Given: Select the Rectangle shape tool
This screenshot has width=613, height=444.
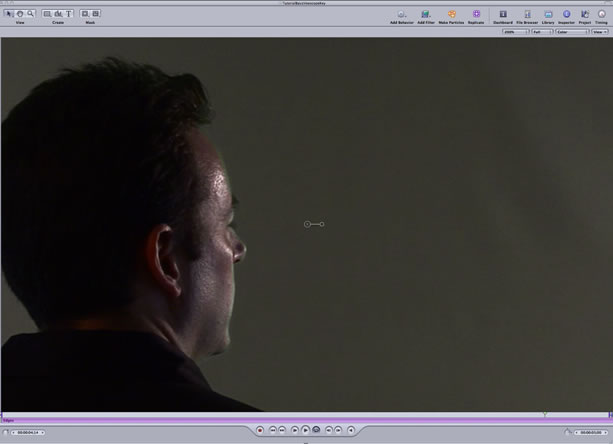Looking at the screenshot, I should [x=47, y=14].
